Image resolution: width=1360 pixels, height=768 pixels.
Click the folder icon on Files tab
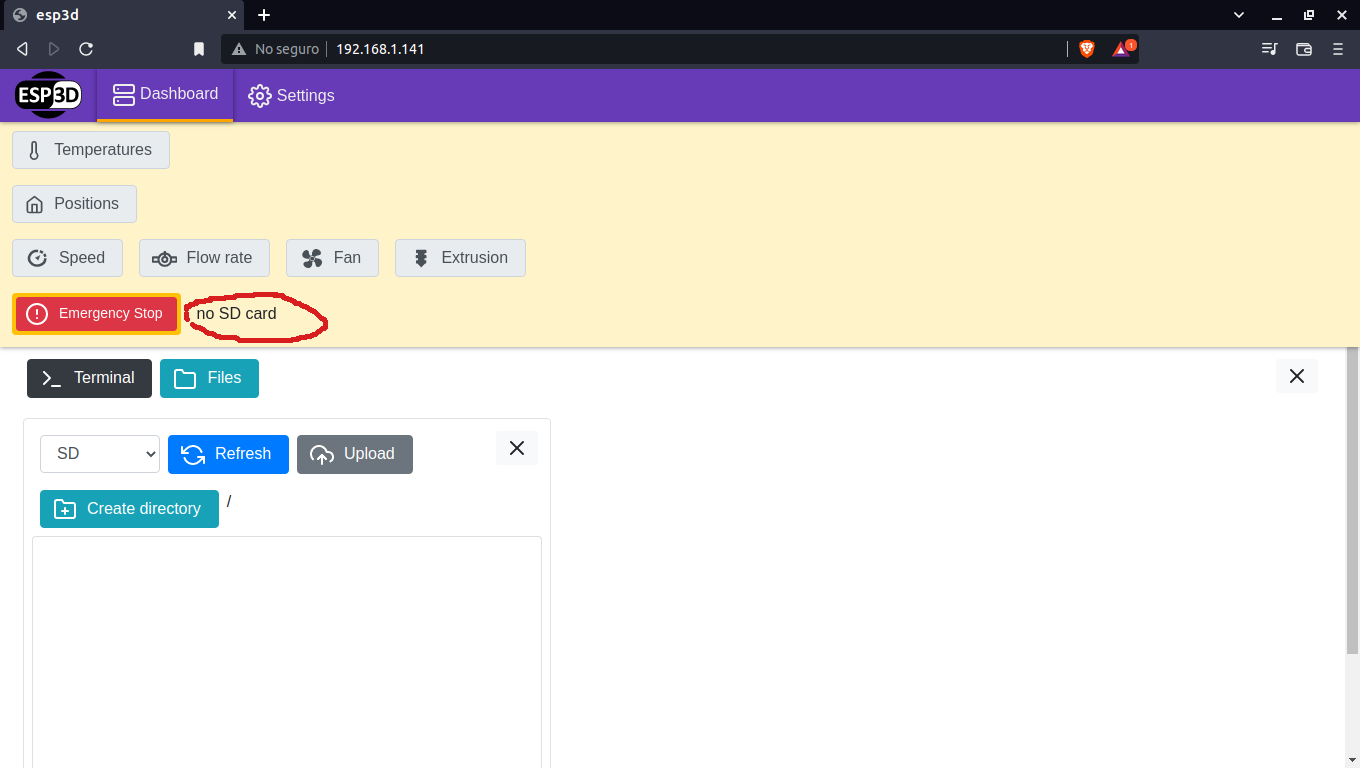pyautogui.click(x=186, y=378)
